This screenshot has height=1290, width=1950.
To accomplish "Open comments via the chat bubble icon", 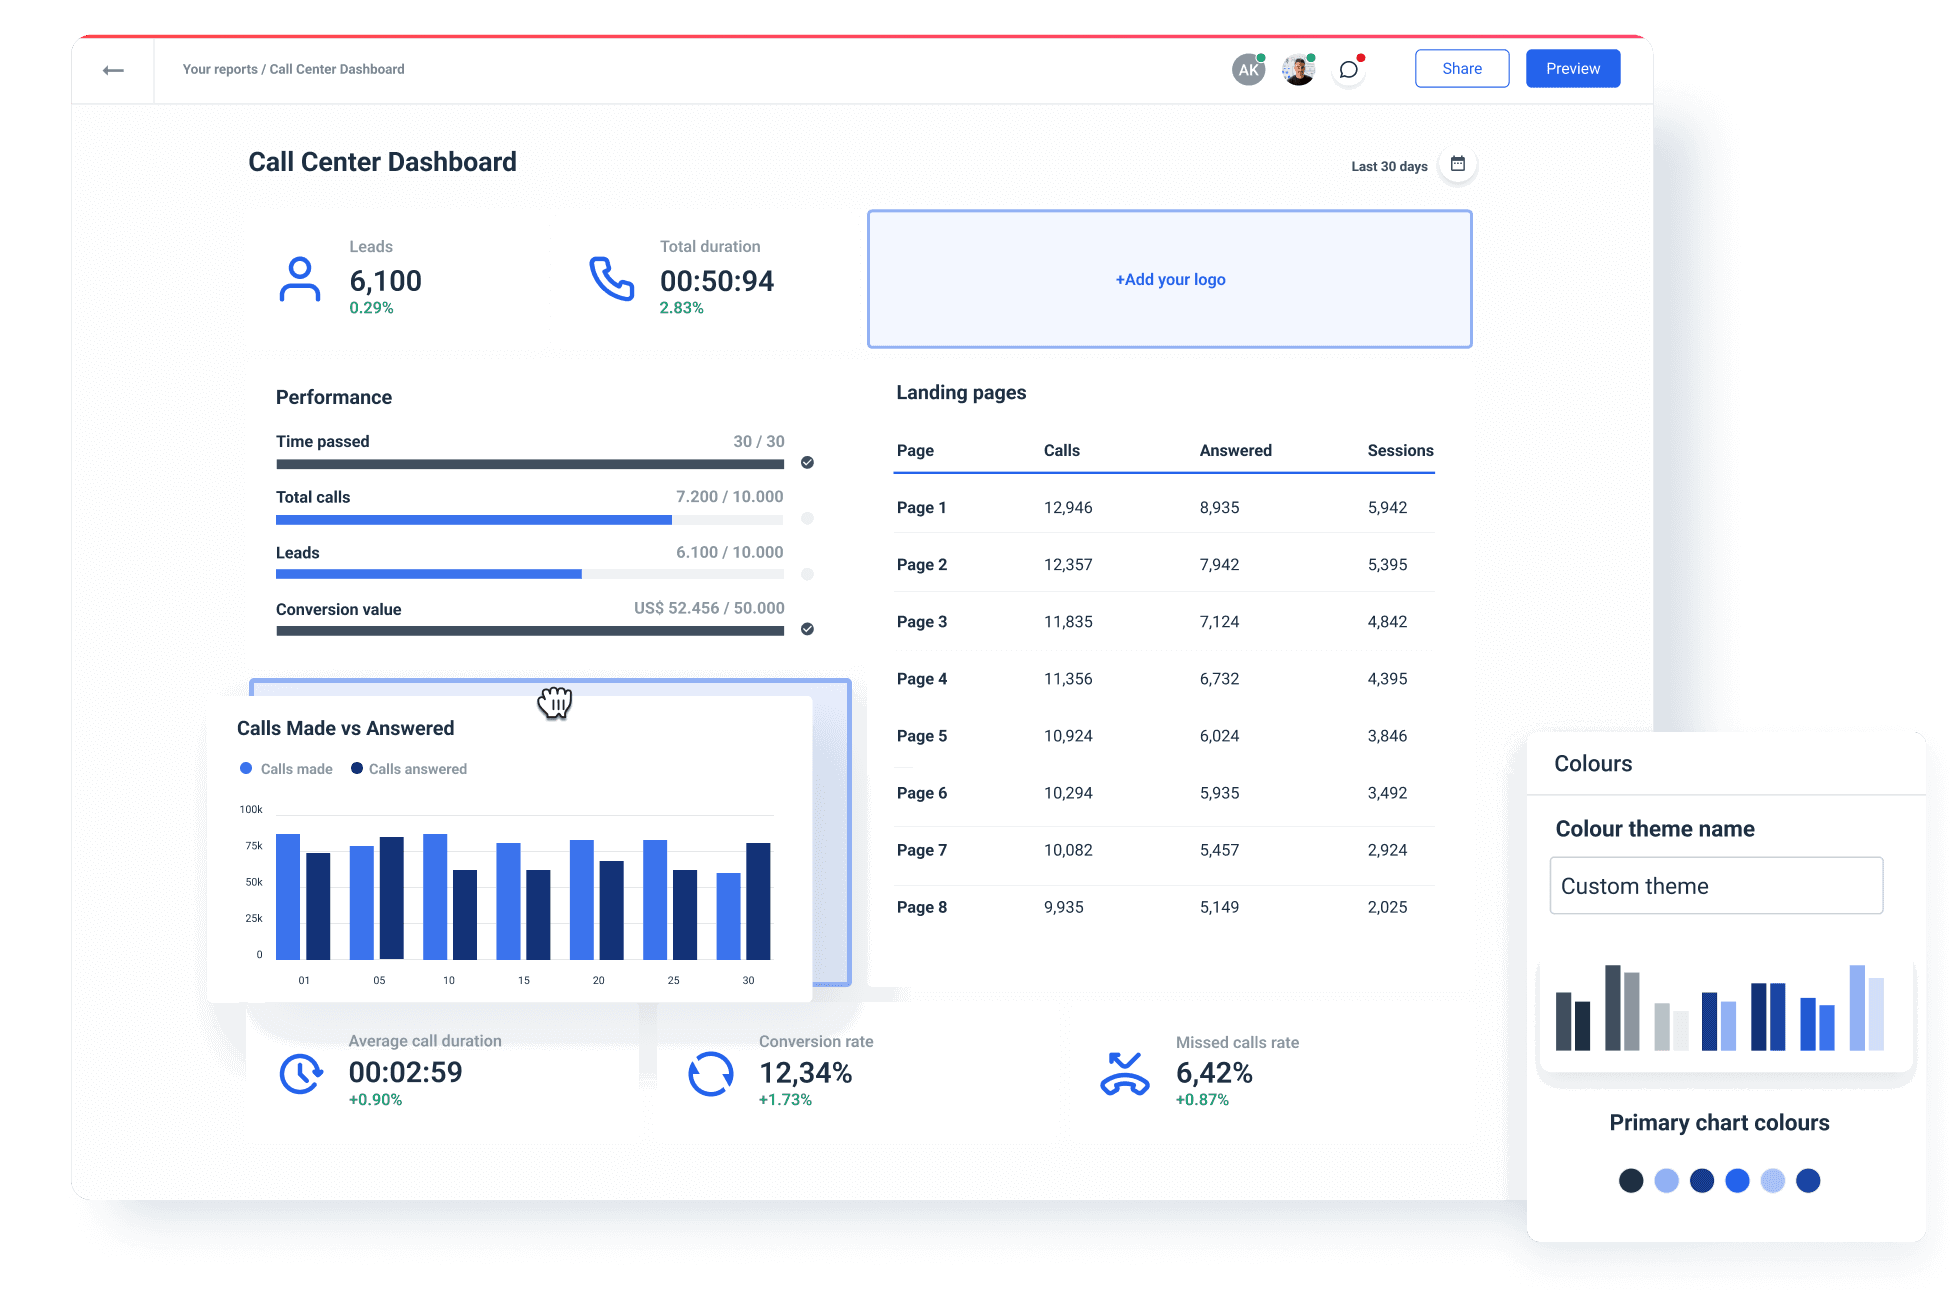I will tap(1348, 68).
